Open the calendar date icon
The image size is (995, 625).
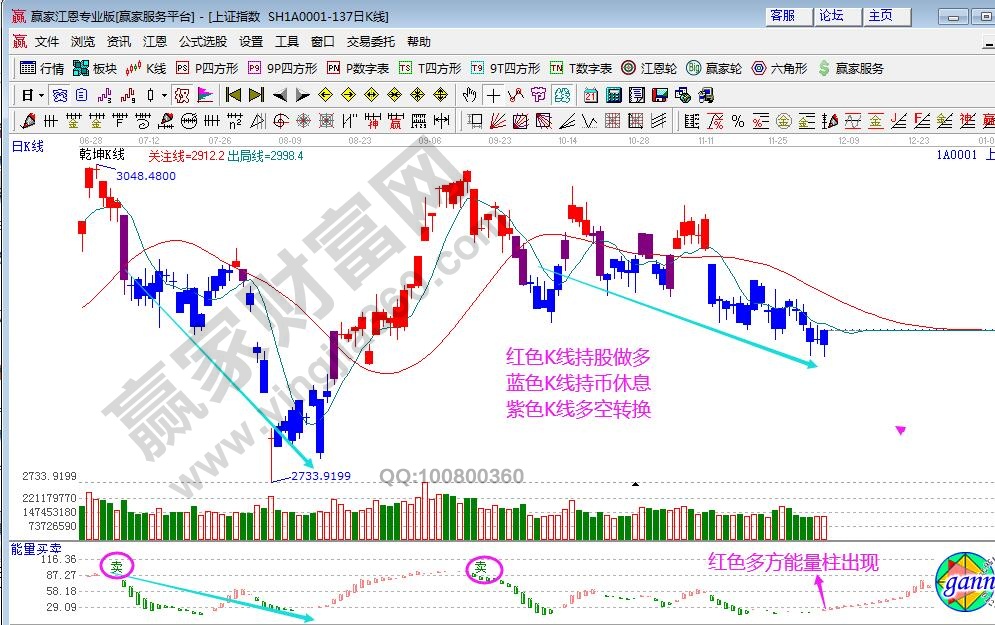point(590,95)
